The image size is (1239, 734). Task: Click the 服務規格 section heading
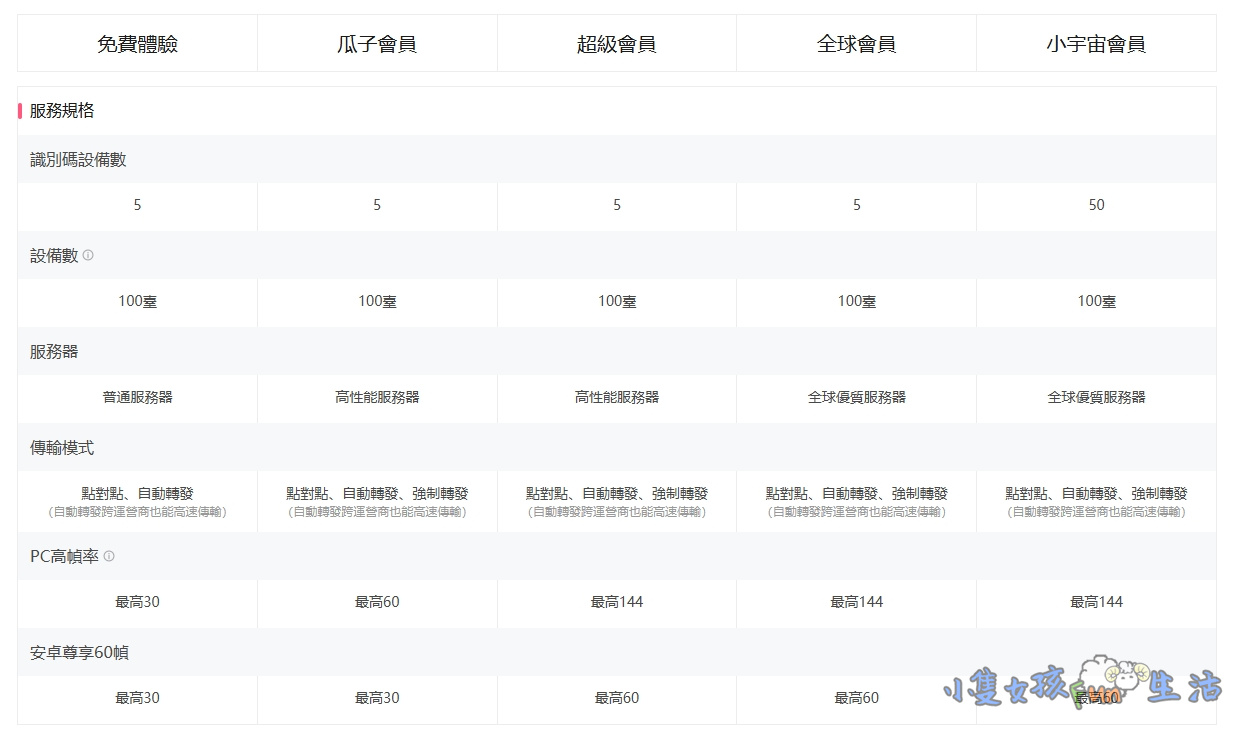[62, 111]
